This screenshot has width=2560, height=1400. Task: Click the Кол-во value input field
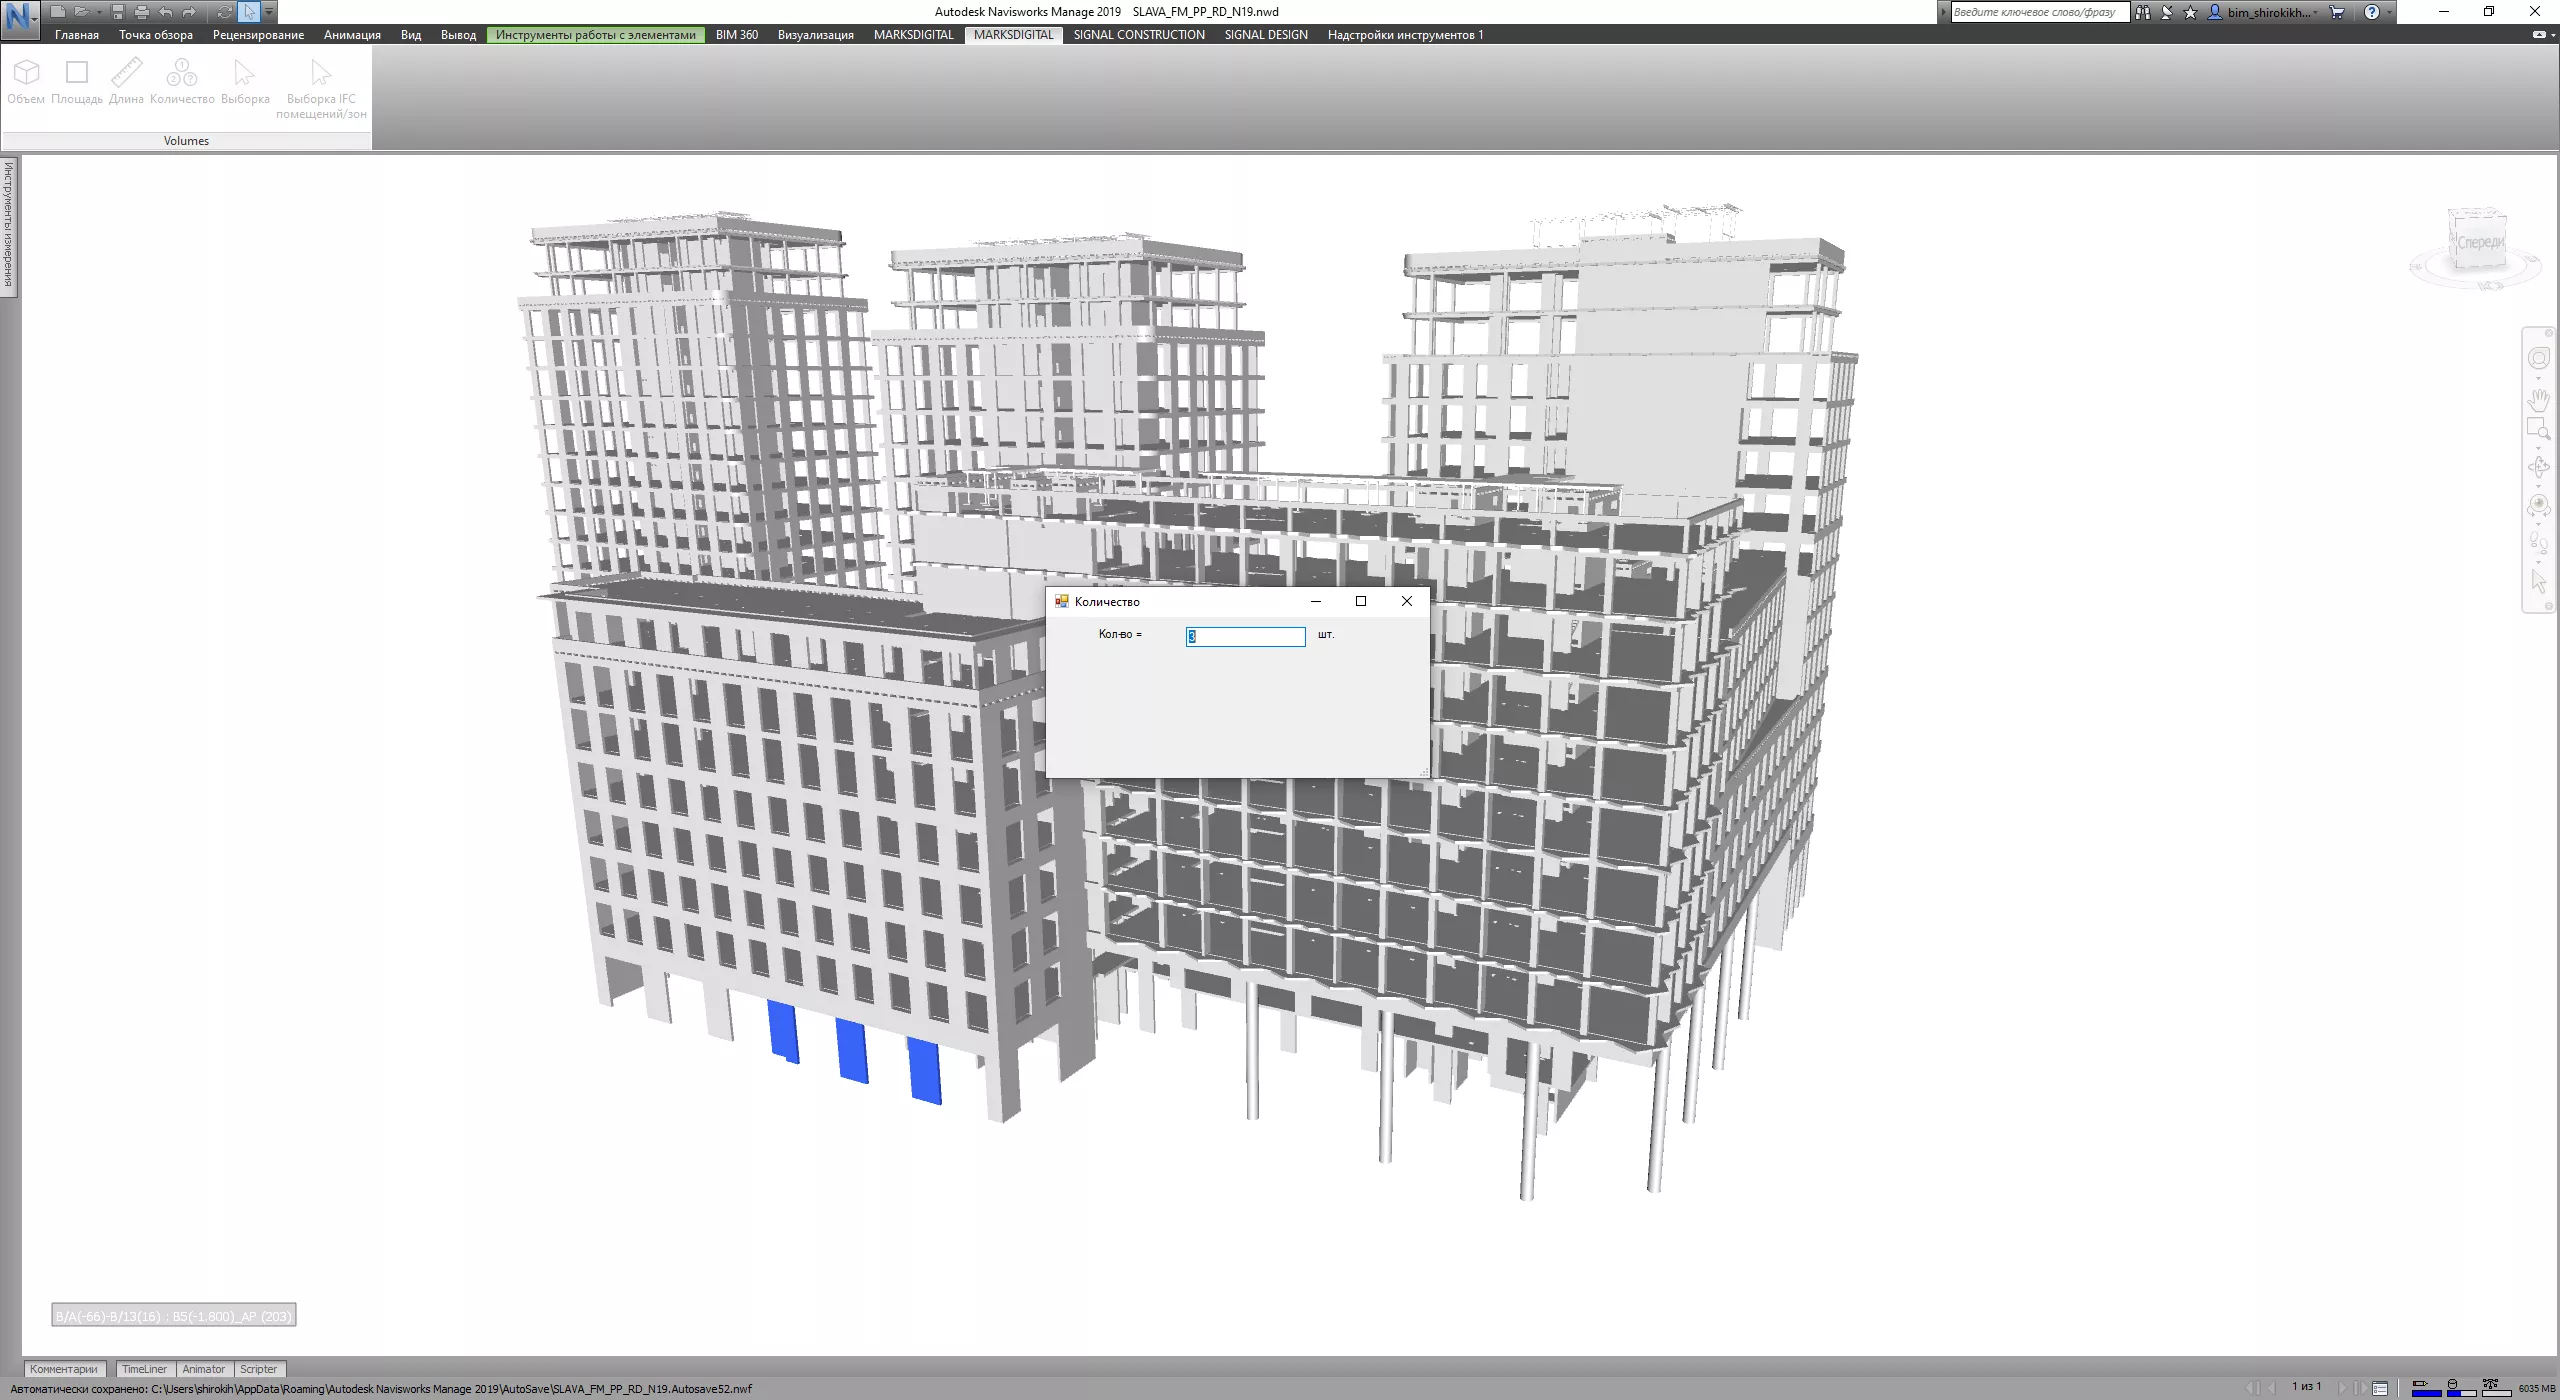tap(1245, 637)
